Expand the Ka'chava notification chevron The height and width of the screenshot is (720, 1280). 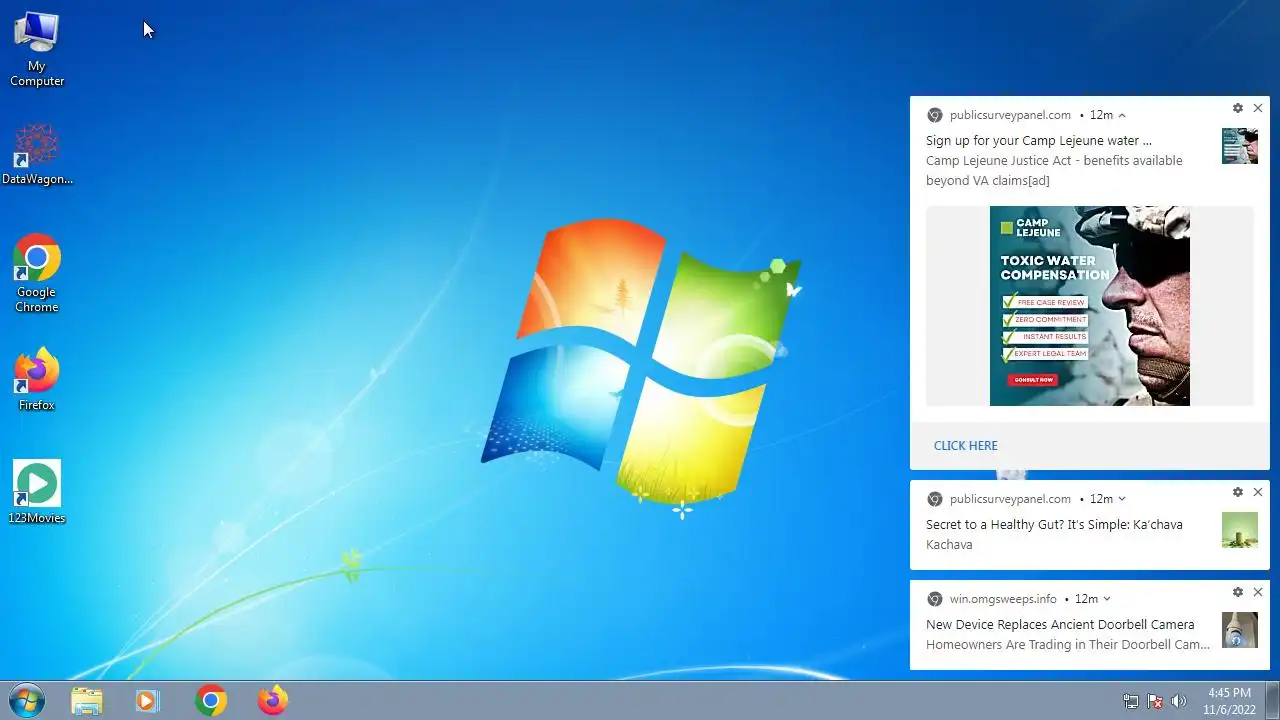pos(1122,499)
